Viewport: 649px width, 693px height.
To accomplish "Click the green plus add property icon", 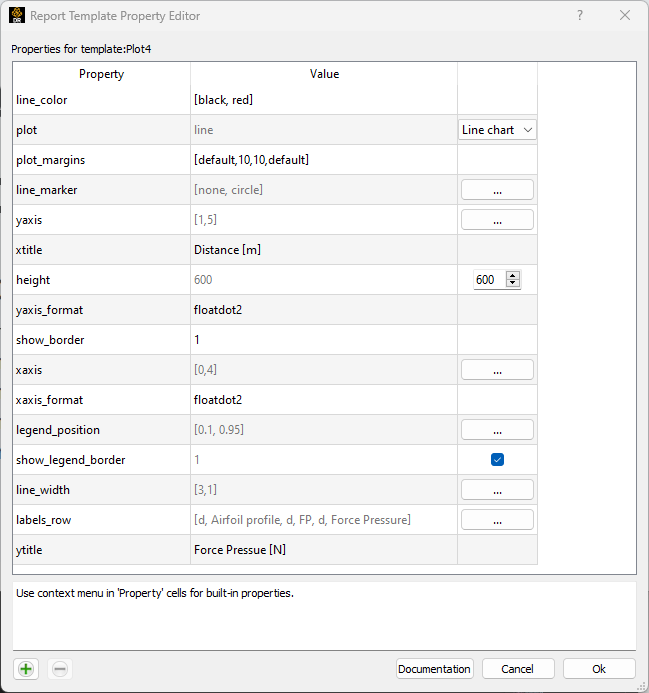I will tap(26, 669).
